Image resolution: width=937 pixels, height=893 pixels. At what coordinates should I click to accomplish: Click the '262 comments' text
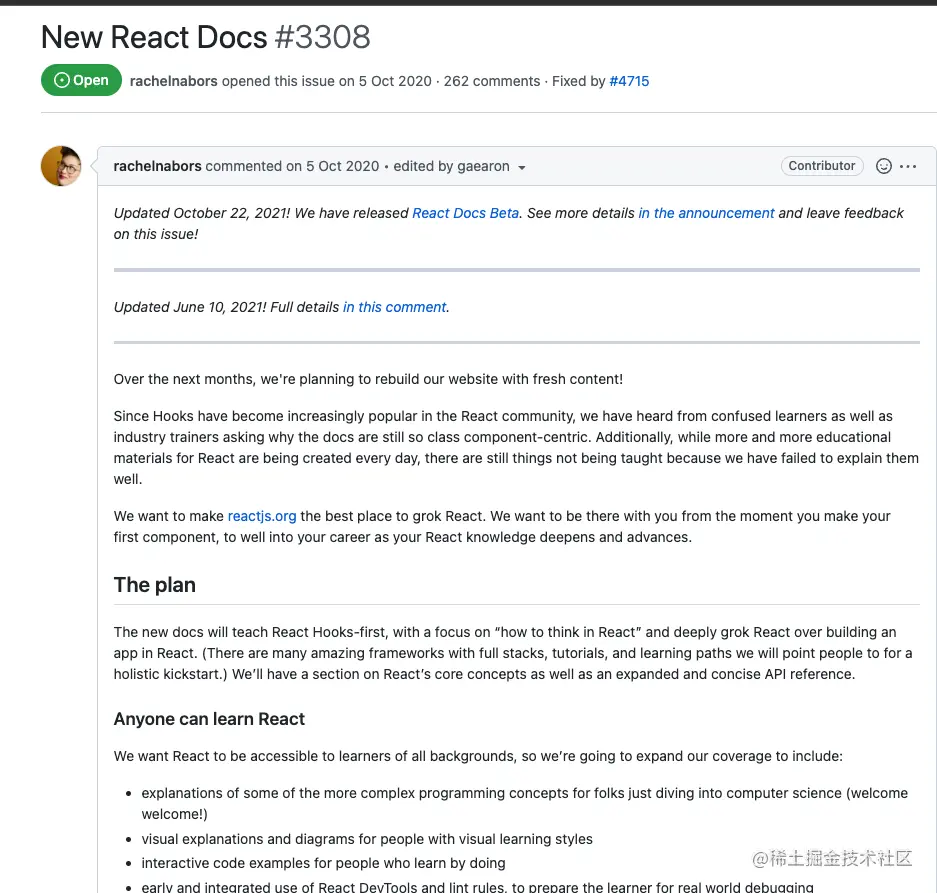pos(492,81)
